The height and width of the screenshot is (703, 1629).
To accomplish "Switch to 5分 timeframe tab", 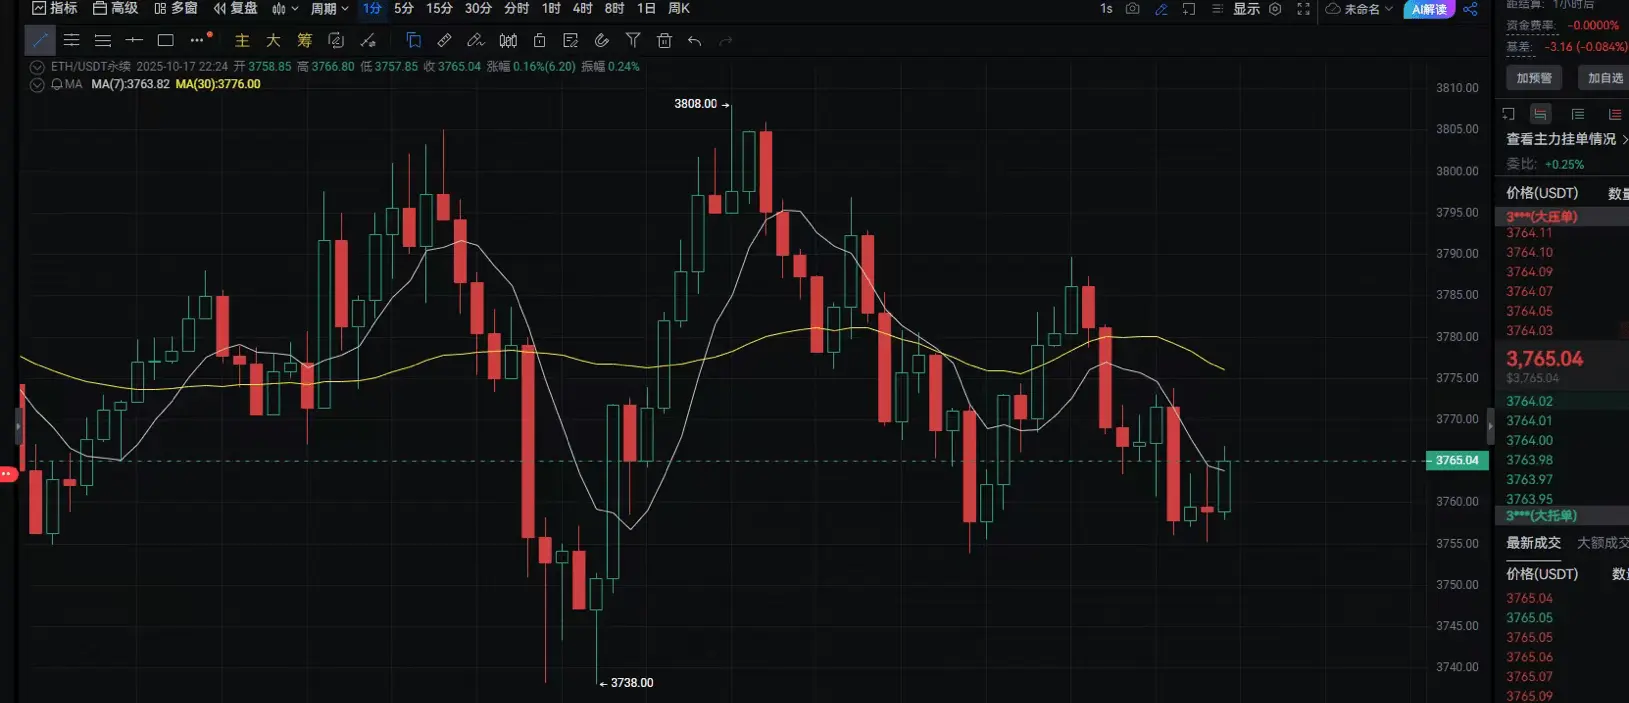I will click(x=404, y=8).
